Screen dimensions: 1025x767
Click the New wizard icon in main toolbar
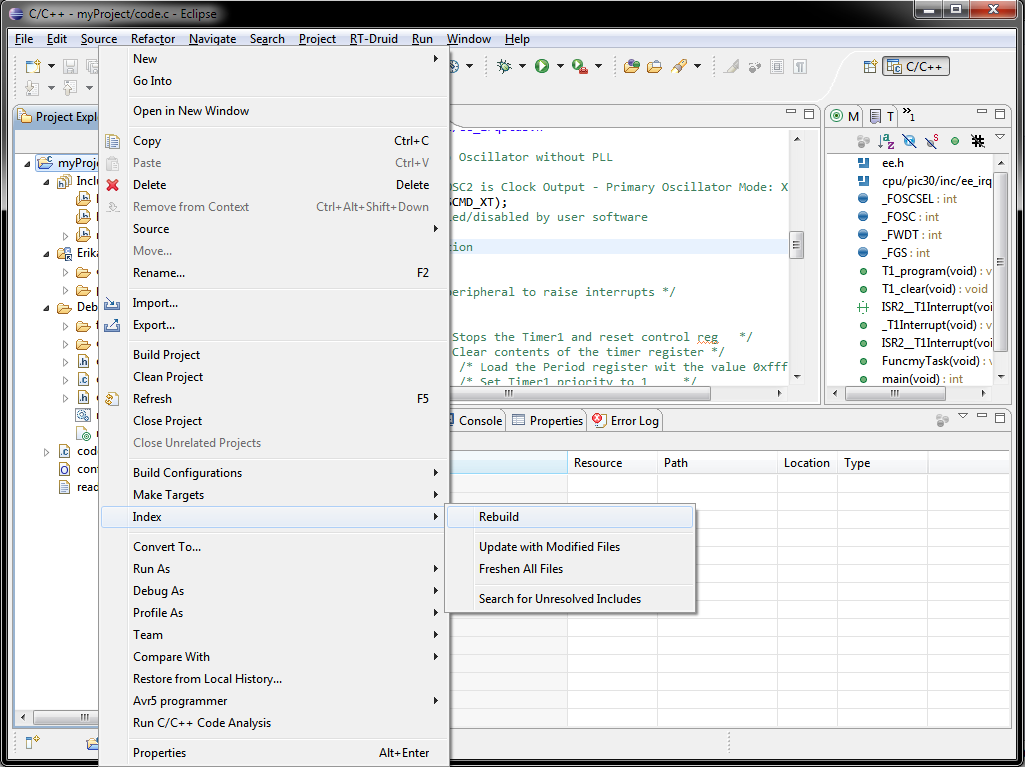click(33, 66)
